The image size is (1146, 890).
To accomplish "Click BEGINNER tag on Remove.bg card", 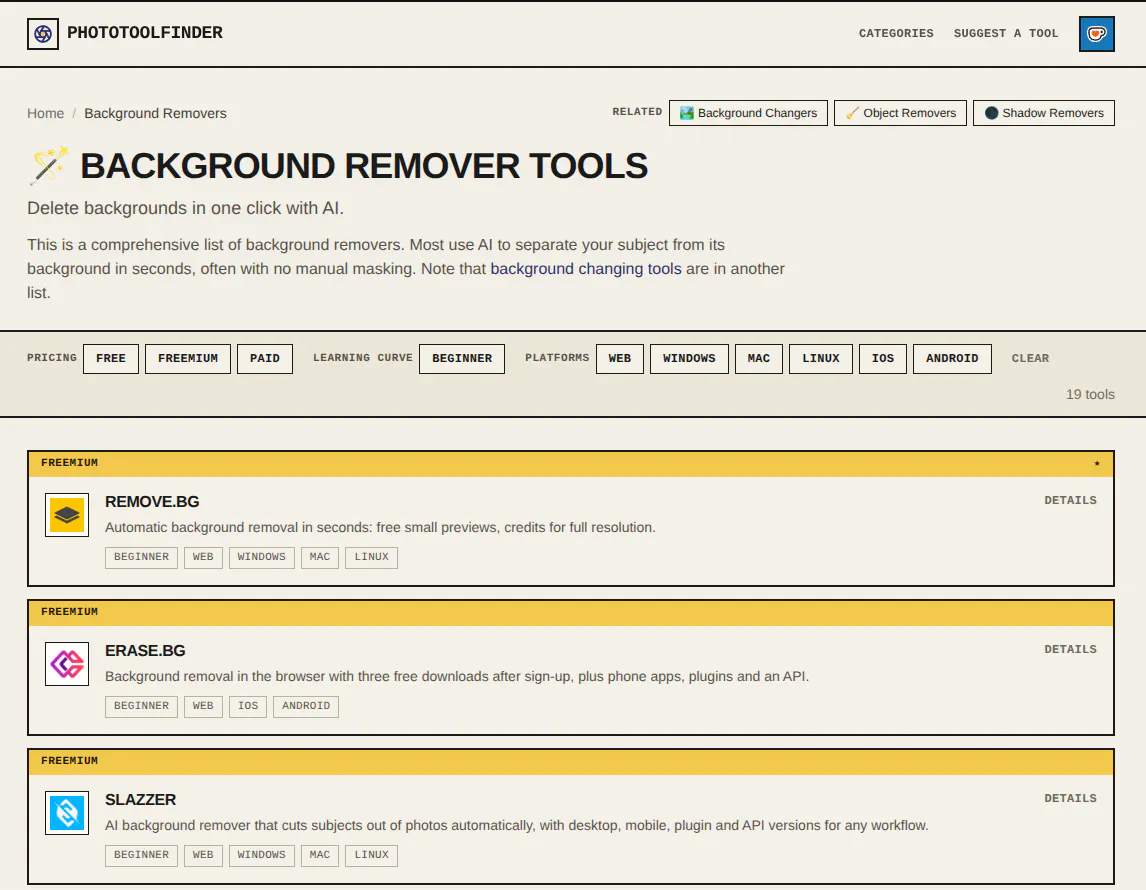I will pos(141,558).
